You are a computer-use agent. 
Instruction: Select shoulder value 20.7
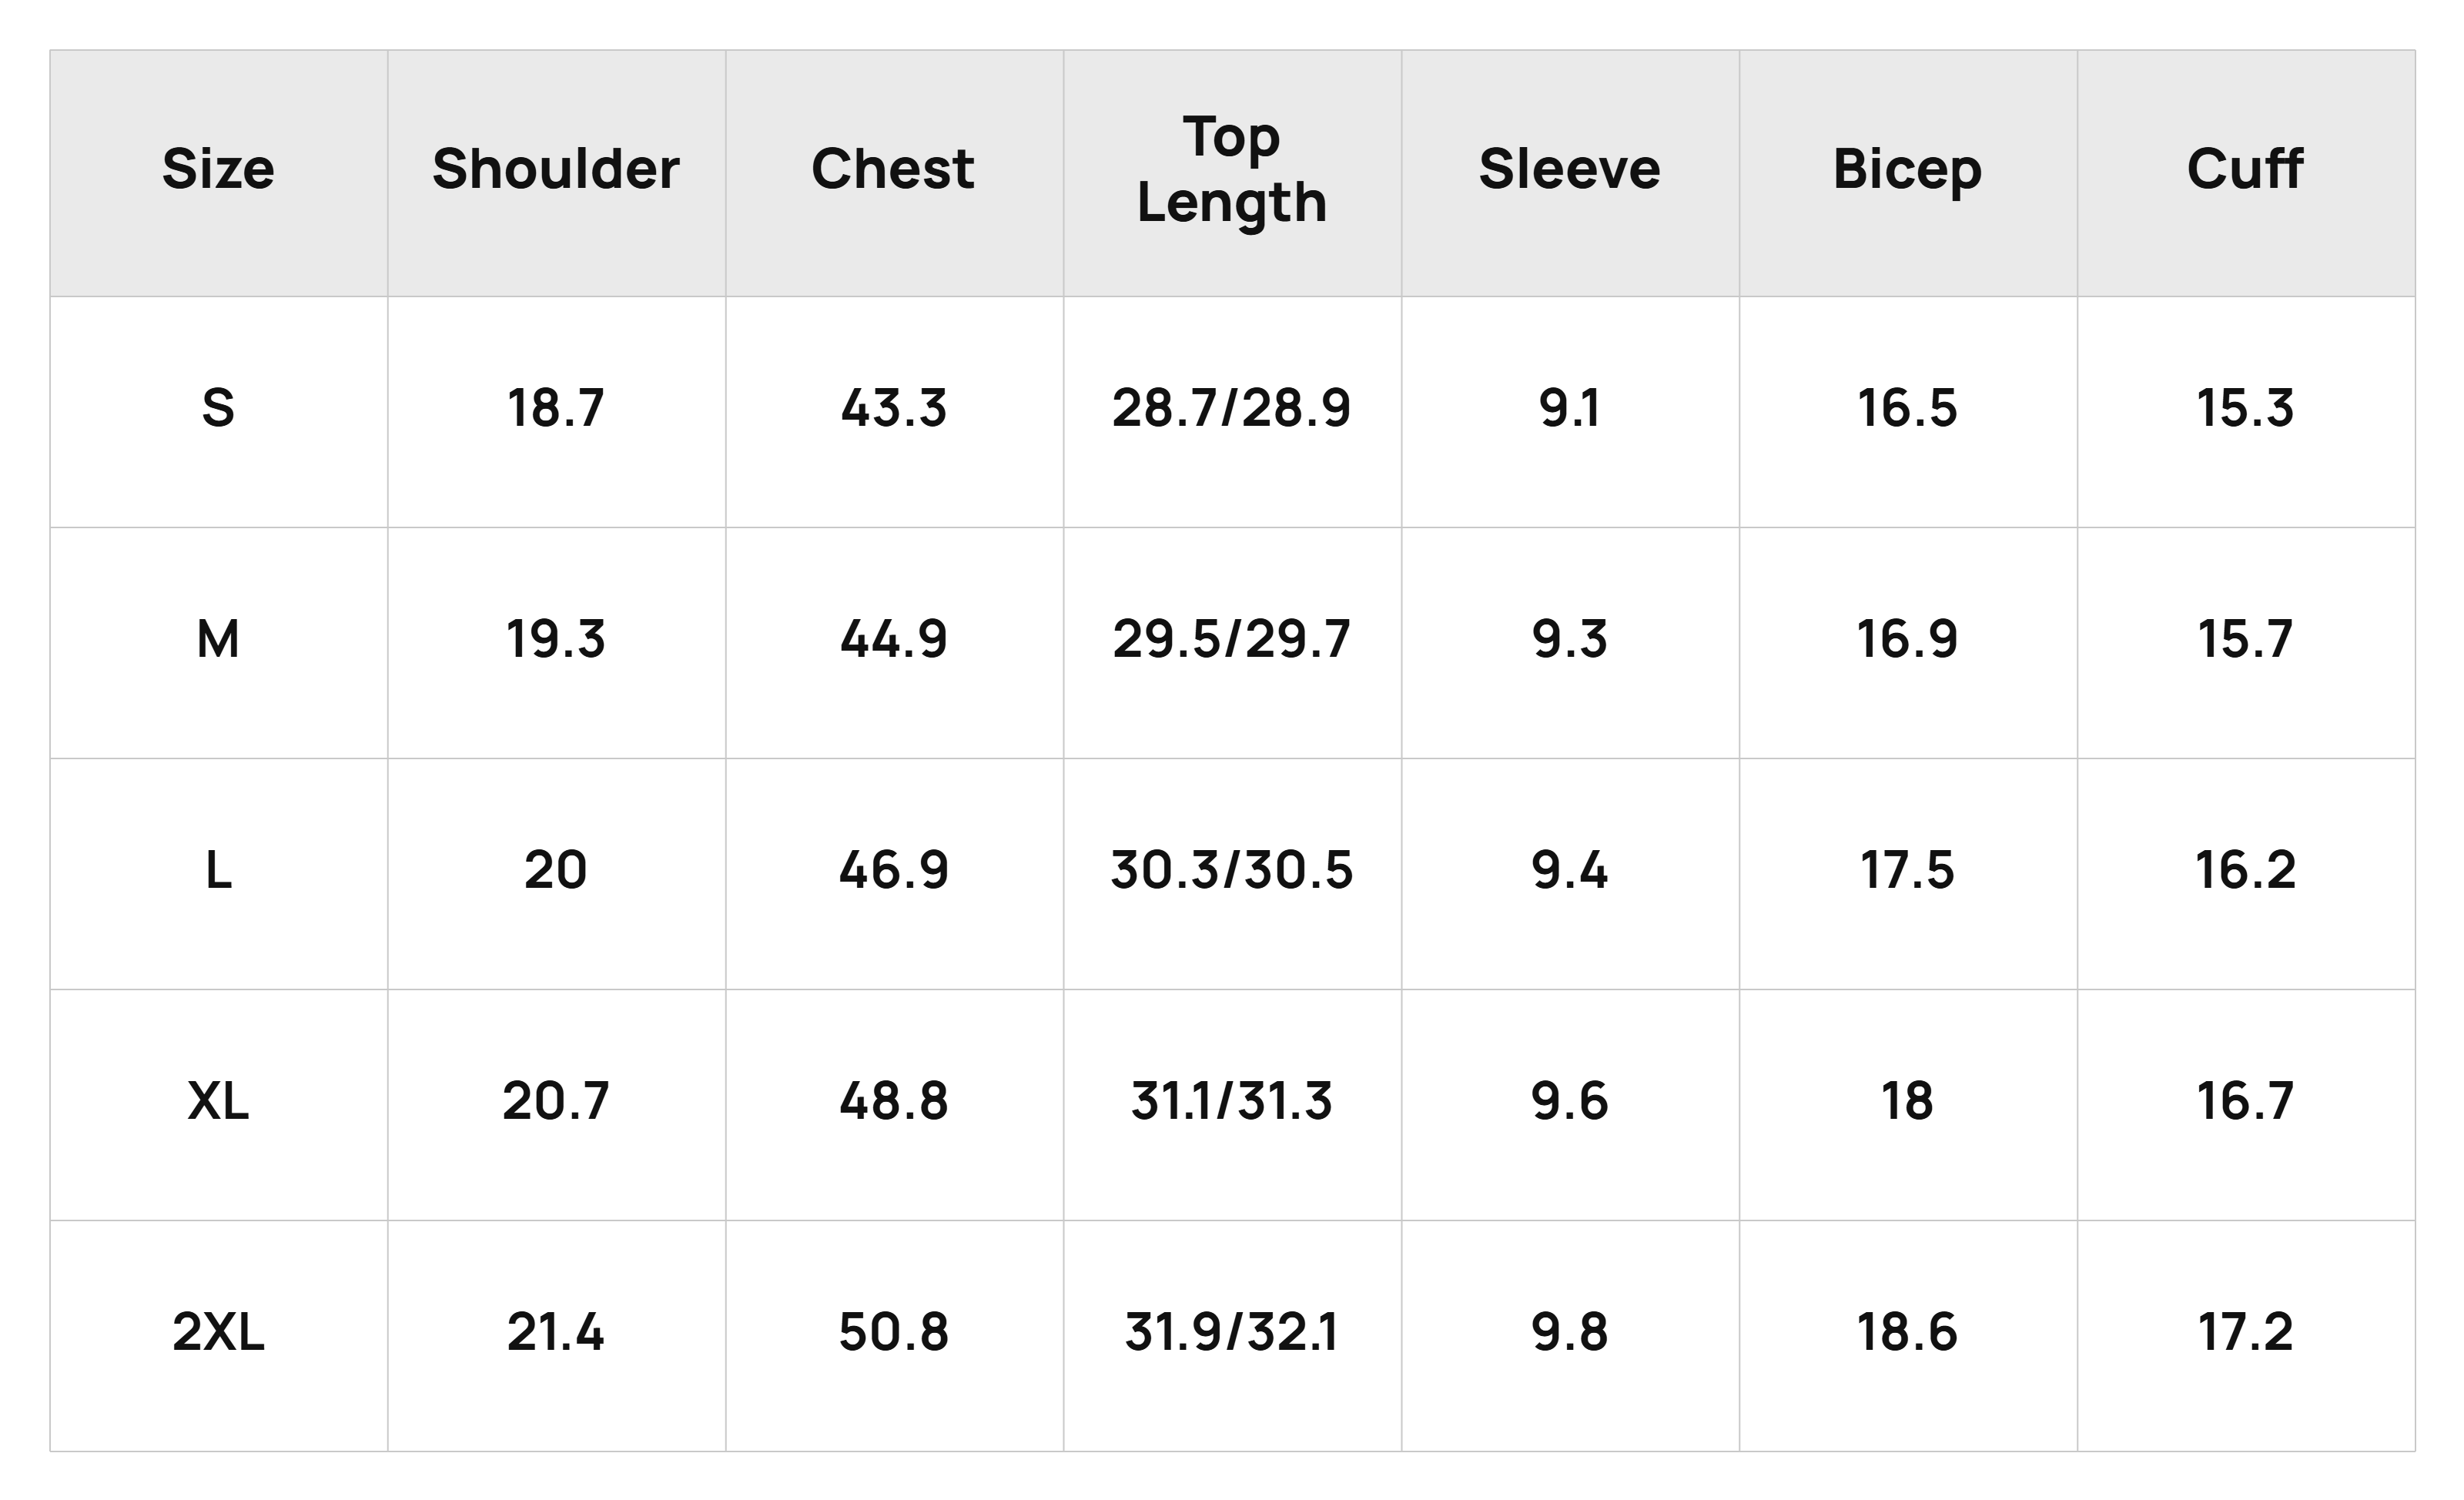pyautogui.click(x=556, y=1101)
